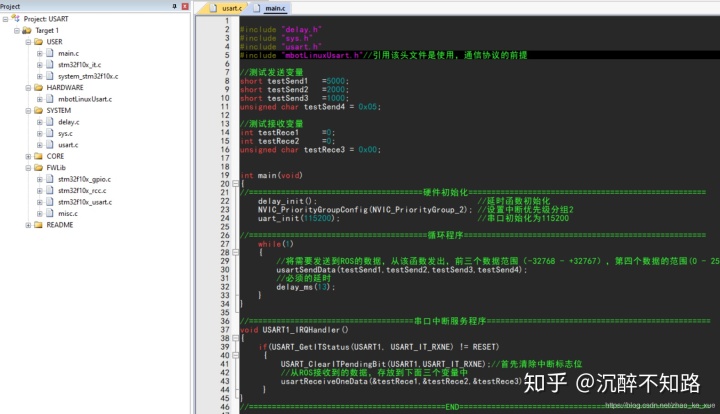Expand mbotLinuxUsart.c file dependencies
Screen dimensions: 720x414
pyautogui.click(x=39, y=99)
